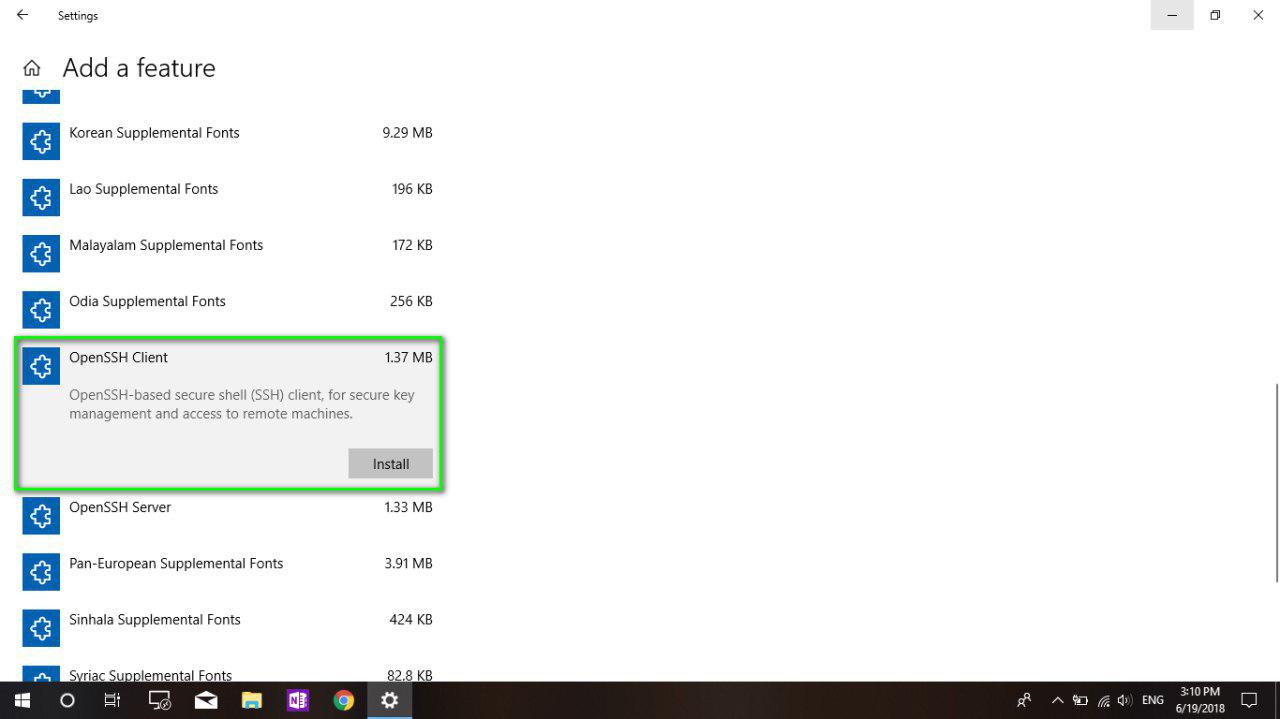Screen dimensions: 1280x719
Task: Open the People icon in system tray
Action: coord(1024,700)
